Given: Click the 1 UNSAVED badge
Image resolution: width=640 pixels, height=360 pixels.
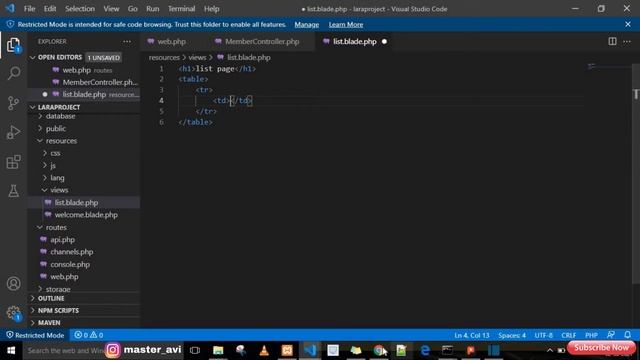Looking at the screenshot, I should pyautogui.click(x=104, y=58).
